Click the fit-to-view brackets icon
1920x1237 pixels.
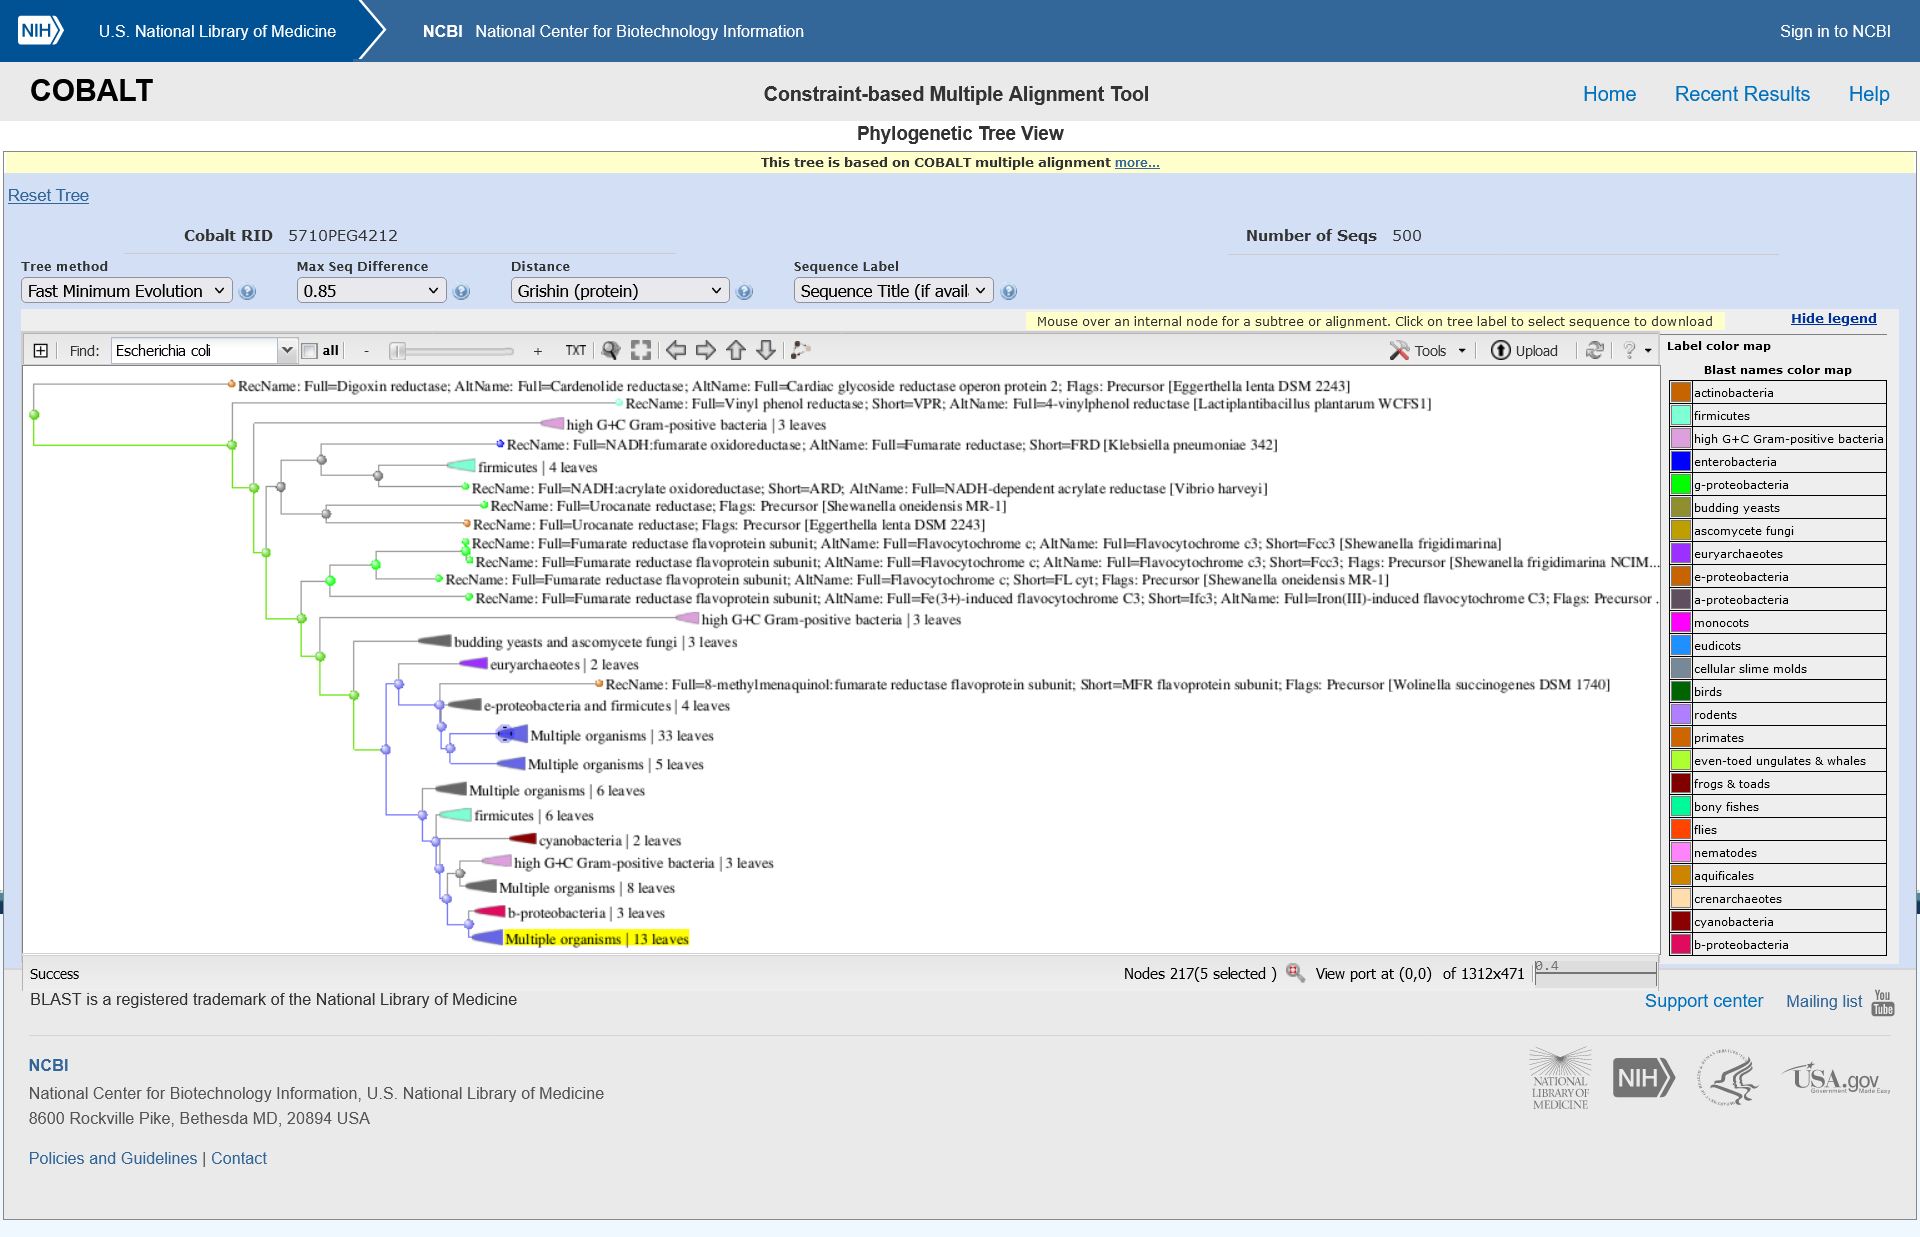641,350
